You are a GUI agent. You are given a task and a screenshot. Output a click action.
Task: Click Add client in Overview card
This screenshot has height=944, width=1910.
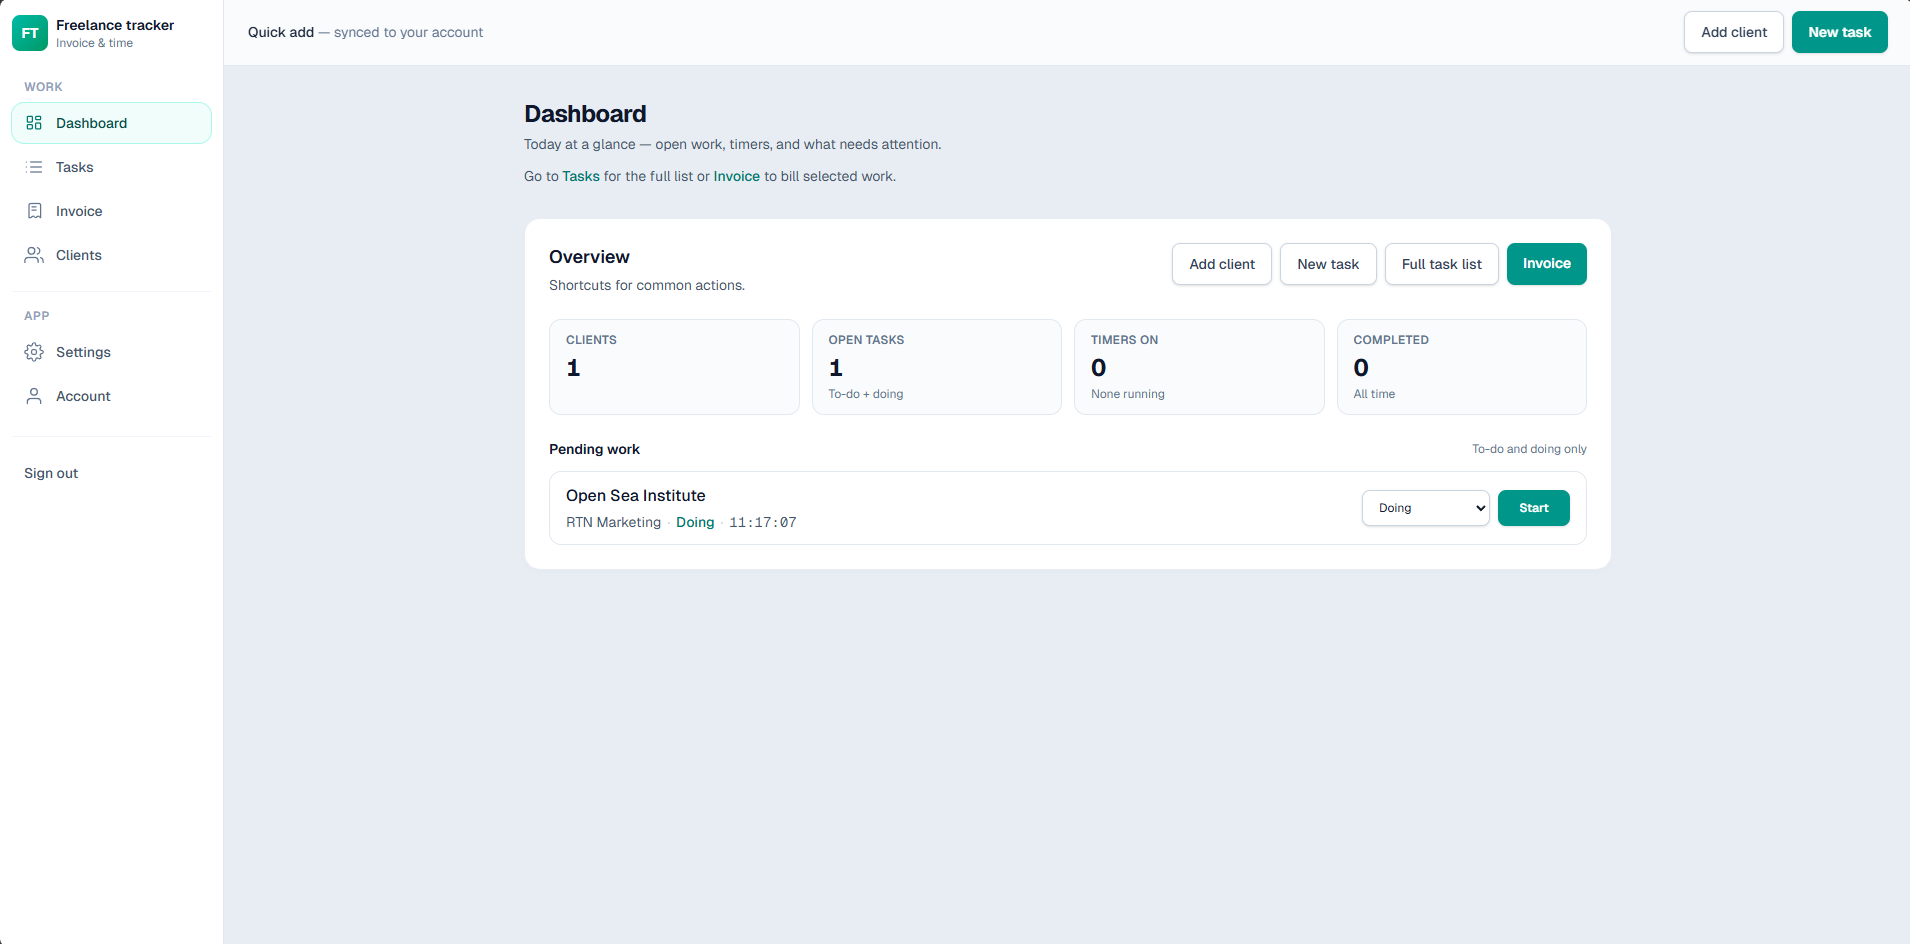[x=1221, y=264]
